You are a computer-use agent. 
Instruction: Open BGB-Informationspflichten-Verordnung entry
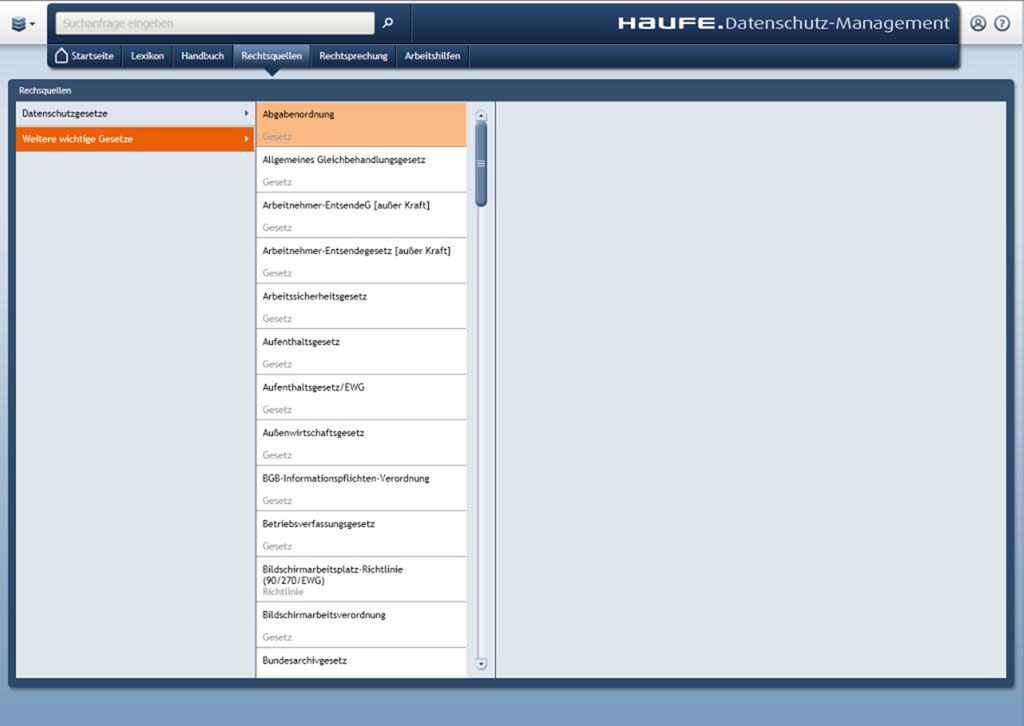pos(361,488)
